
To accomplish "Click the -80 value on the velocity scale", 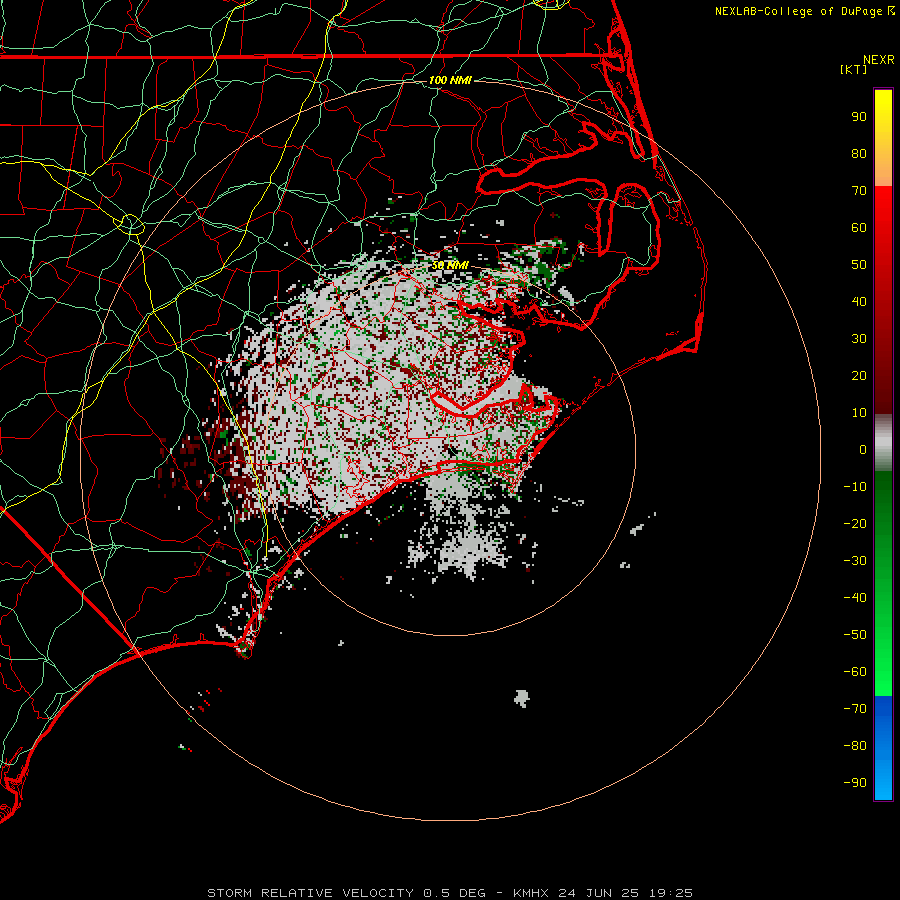I will click(x=855, y=746).
